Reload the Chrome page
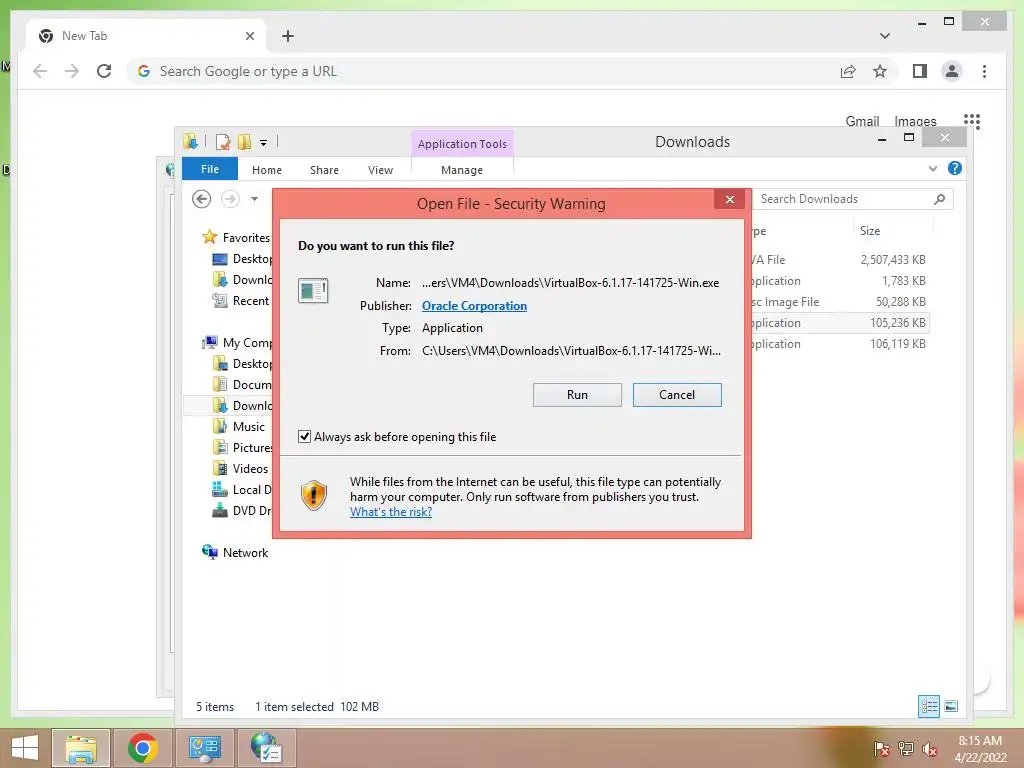Screen dimensions: 1024x768 pos(104,71)
